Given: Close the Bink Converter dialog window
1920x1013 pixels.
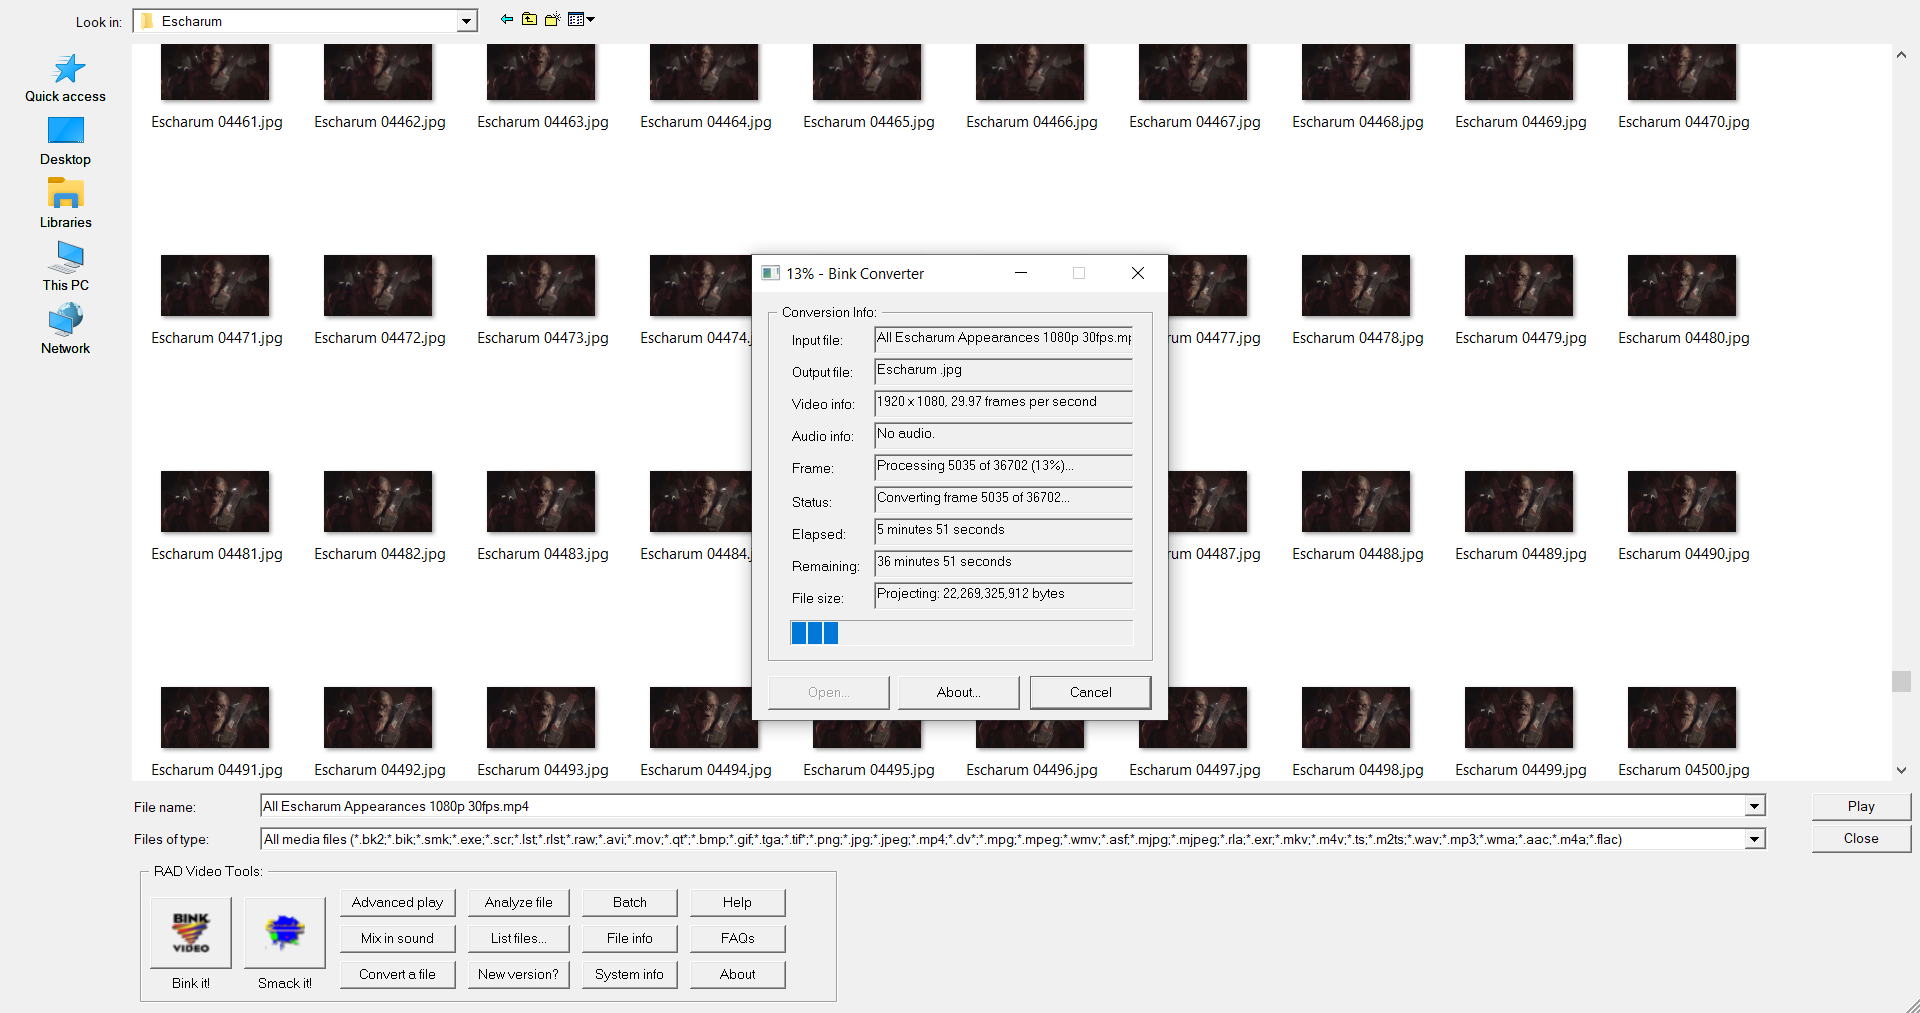Looking at the screenshot, I should 1137,273.
